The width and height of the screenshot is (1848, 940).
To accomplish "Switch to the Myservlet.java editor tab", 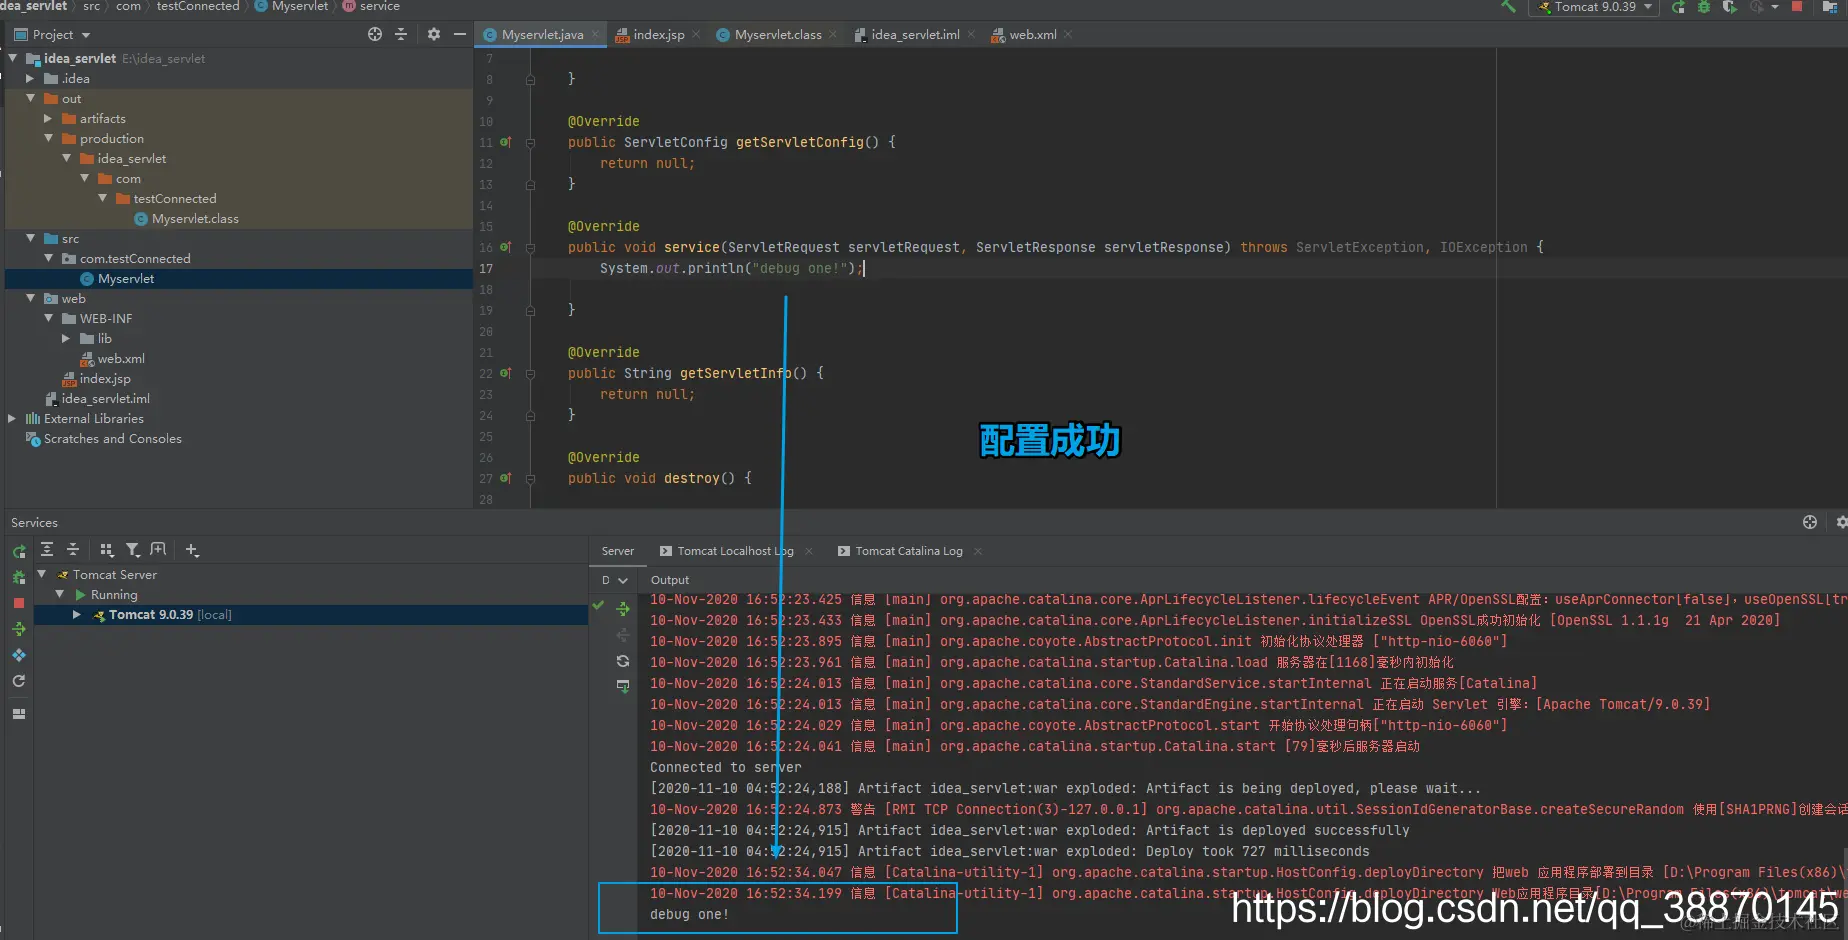I will click(x=542, y=34).
